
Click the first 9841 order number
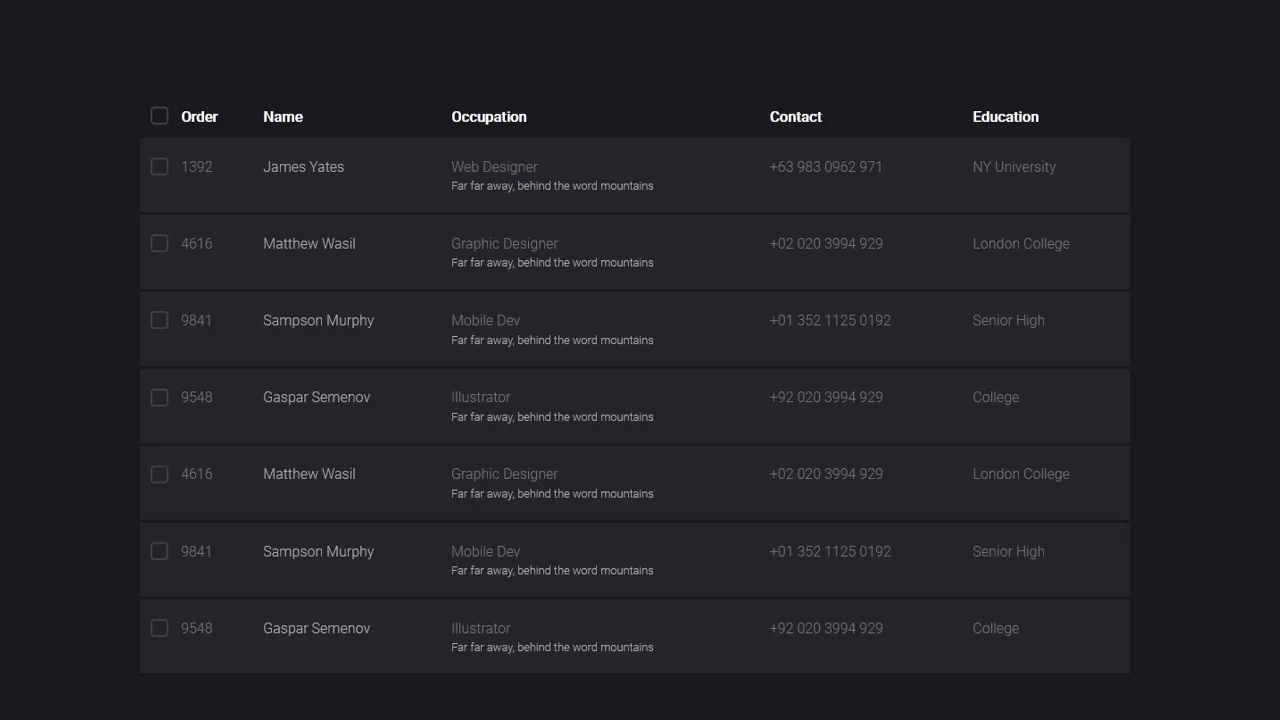click(x=197, y=321)
